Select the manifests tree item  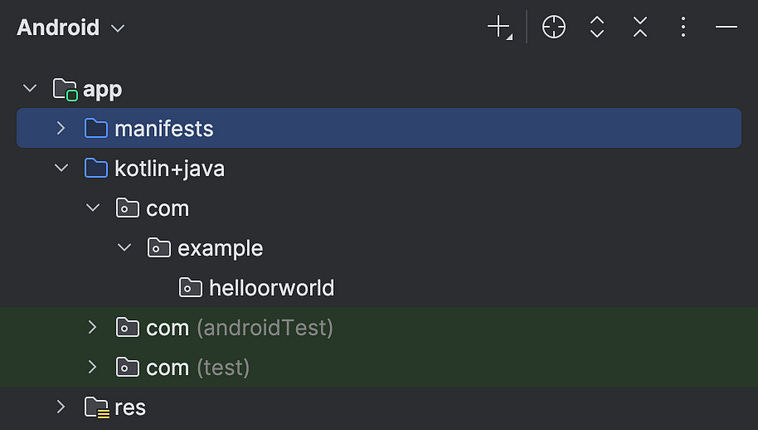tap(379, 128)
